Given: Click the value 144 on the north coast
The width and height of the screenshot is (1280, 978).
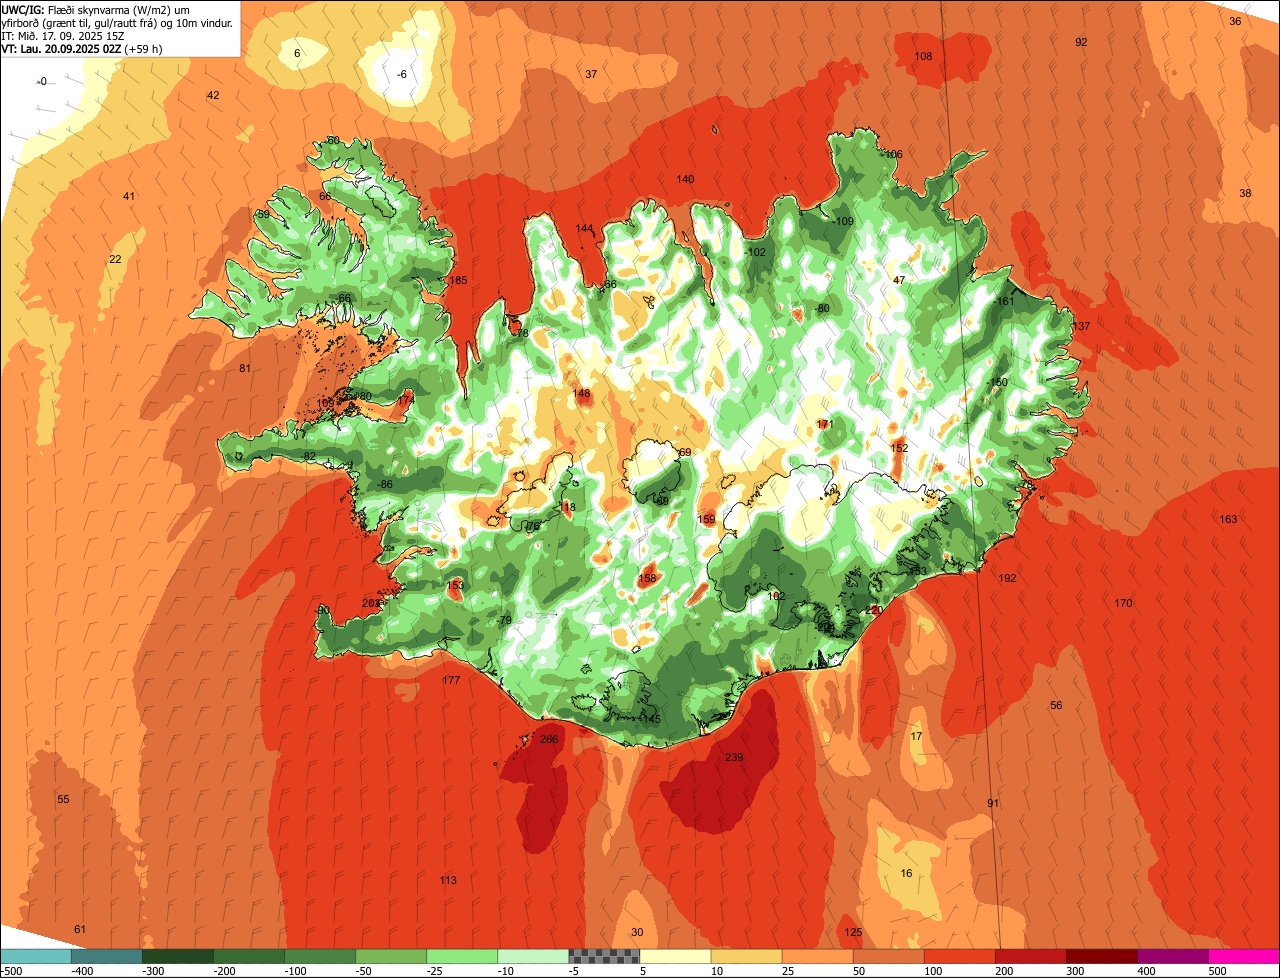Looking at the screenshot, I should [585, 228].
